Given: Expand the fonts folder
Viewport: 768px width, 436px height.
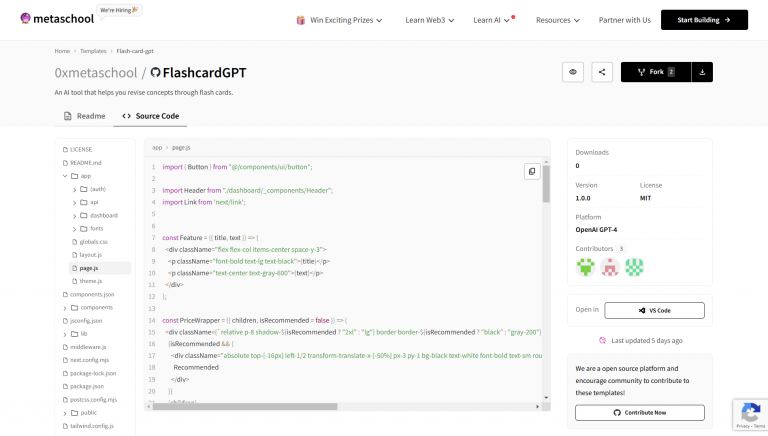Looking at the screenshot, I should click(74, 229).
